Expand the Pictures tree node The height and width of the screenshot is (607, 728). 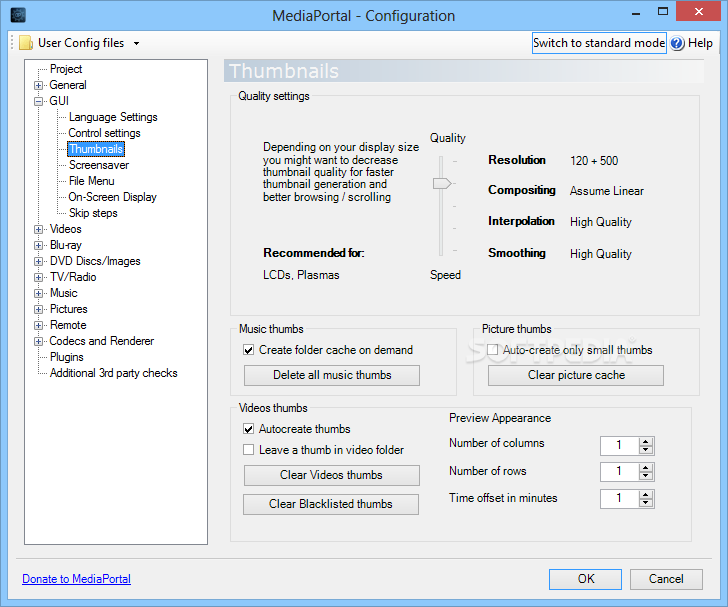(x=39, y=309)
